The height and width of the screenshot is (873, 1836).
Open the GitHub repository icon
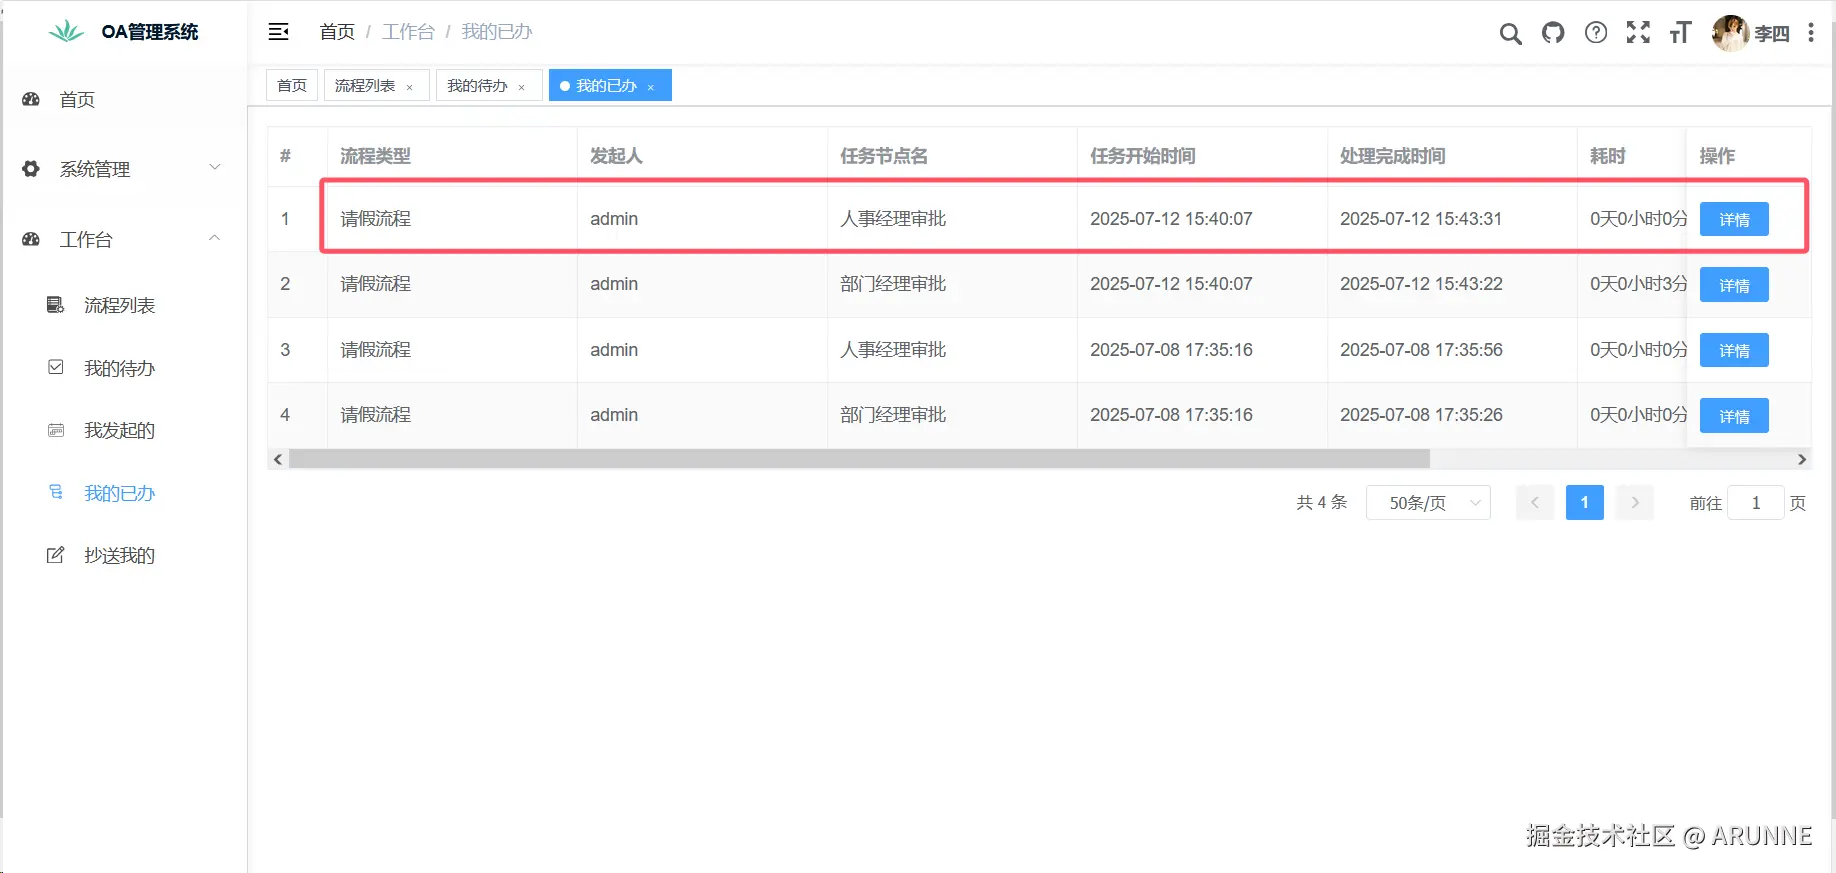(x=1553, y=33)
